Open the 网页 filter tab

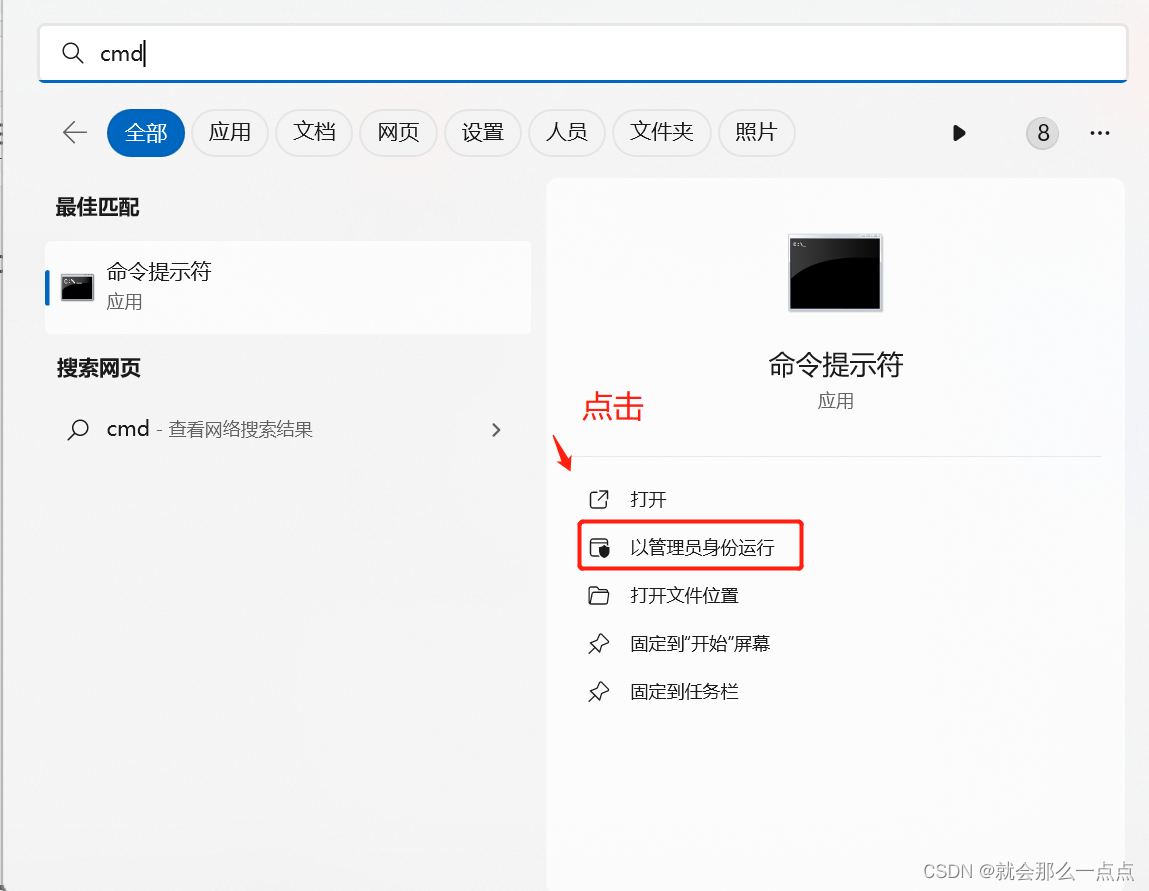point(399,133)
